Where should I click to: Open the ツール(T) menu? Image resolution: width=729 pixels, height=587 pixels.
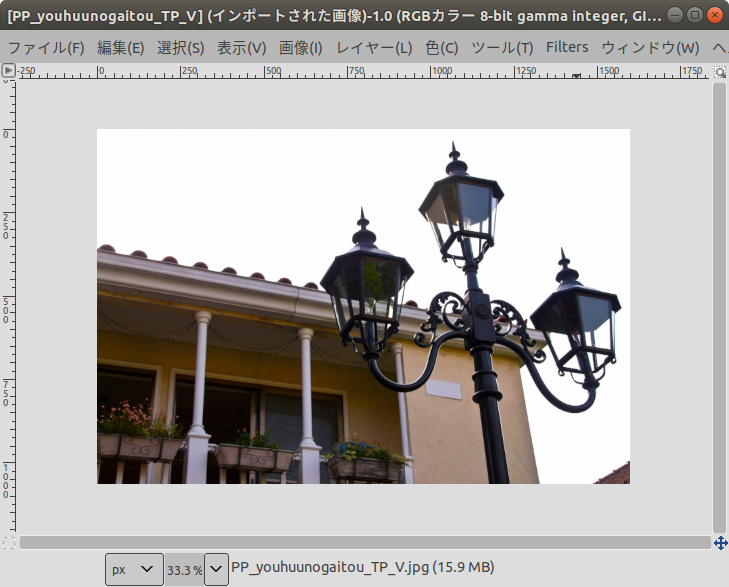pyautogui.click(x=502, y=47)
